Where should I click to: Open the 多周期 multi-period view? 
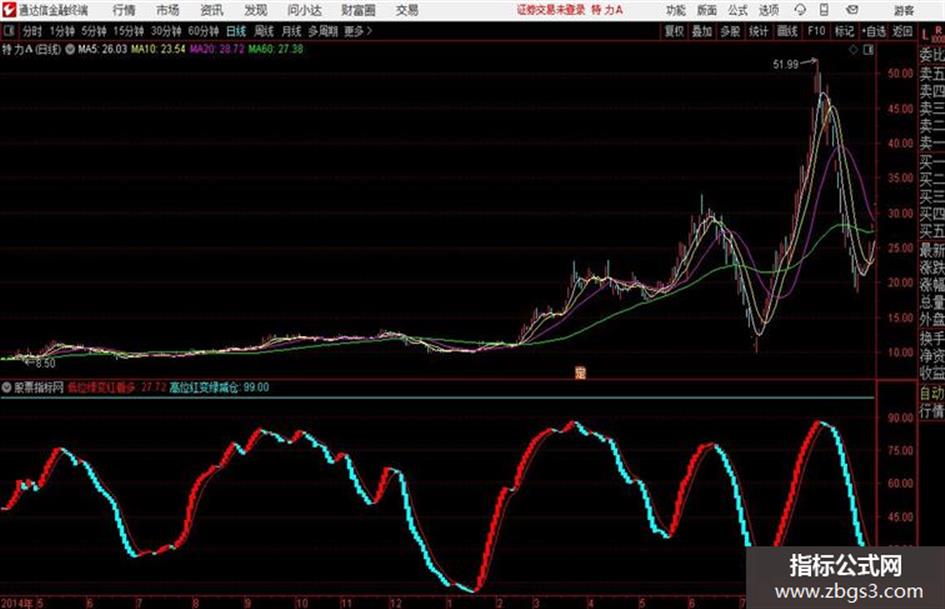pyautogui.click(x=323, y=31)
